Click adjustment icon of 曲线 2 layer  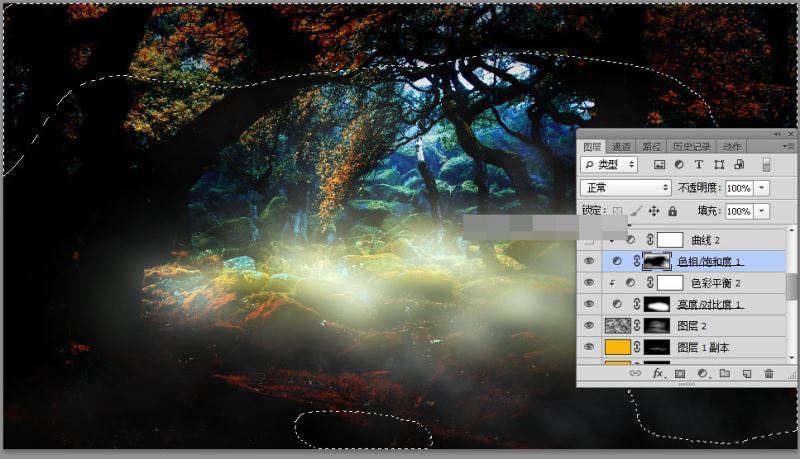pyautogui.click(x=631, y=240)
